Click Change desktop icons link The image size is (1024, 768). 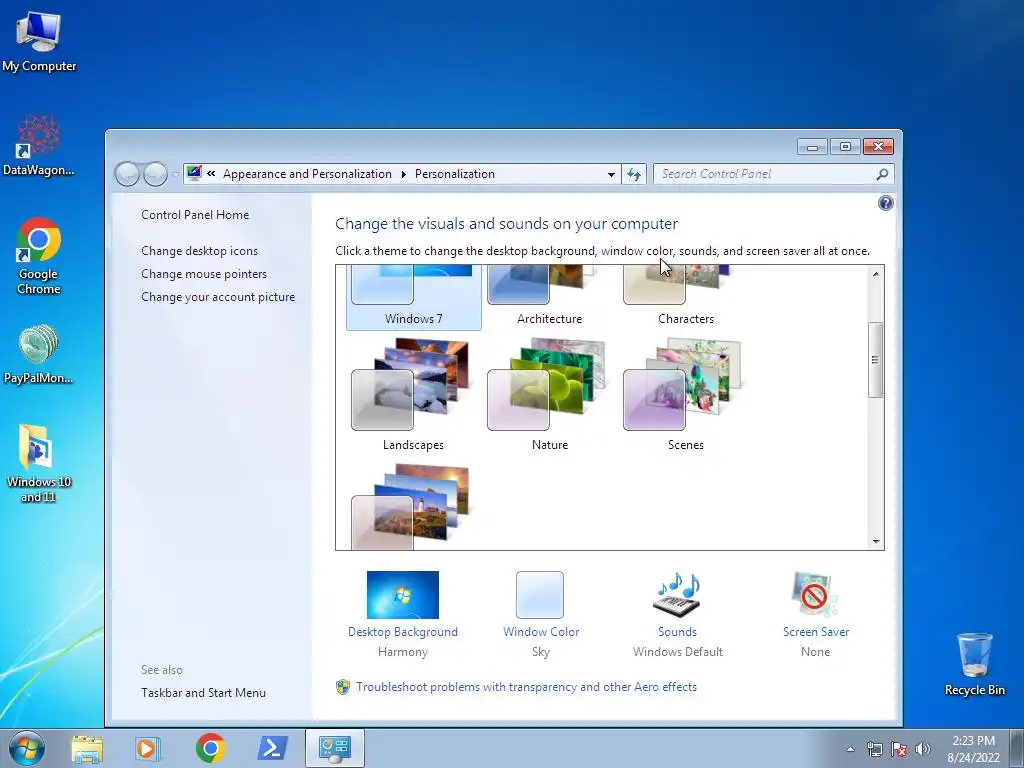tap(199, 251)
